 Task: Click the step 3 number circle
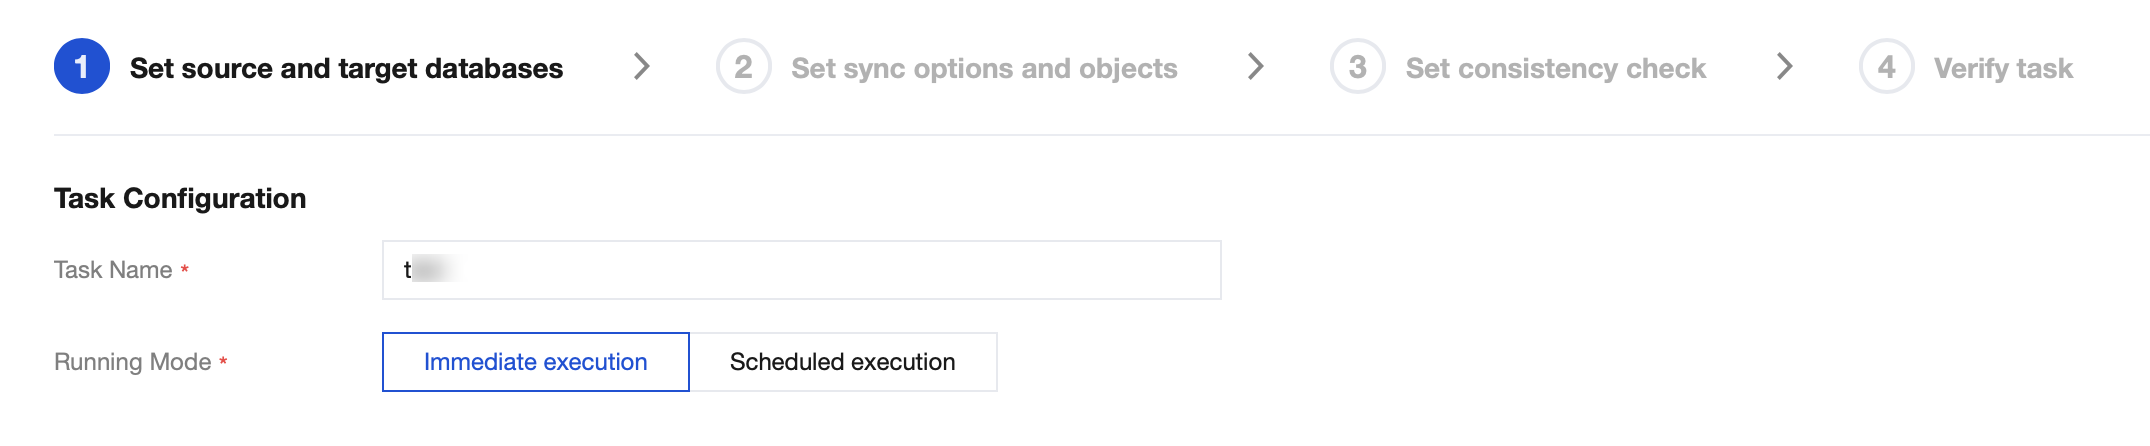click(1357, 67)
